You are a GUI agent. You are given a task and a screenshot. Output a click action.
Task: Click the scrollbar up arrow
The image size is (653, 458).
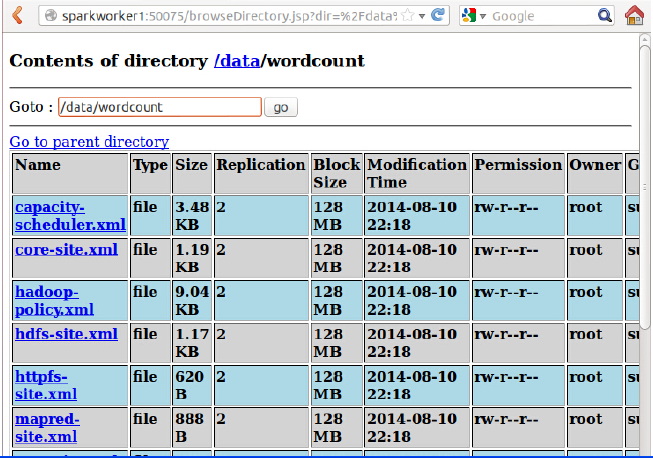[645, 39]
